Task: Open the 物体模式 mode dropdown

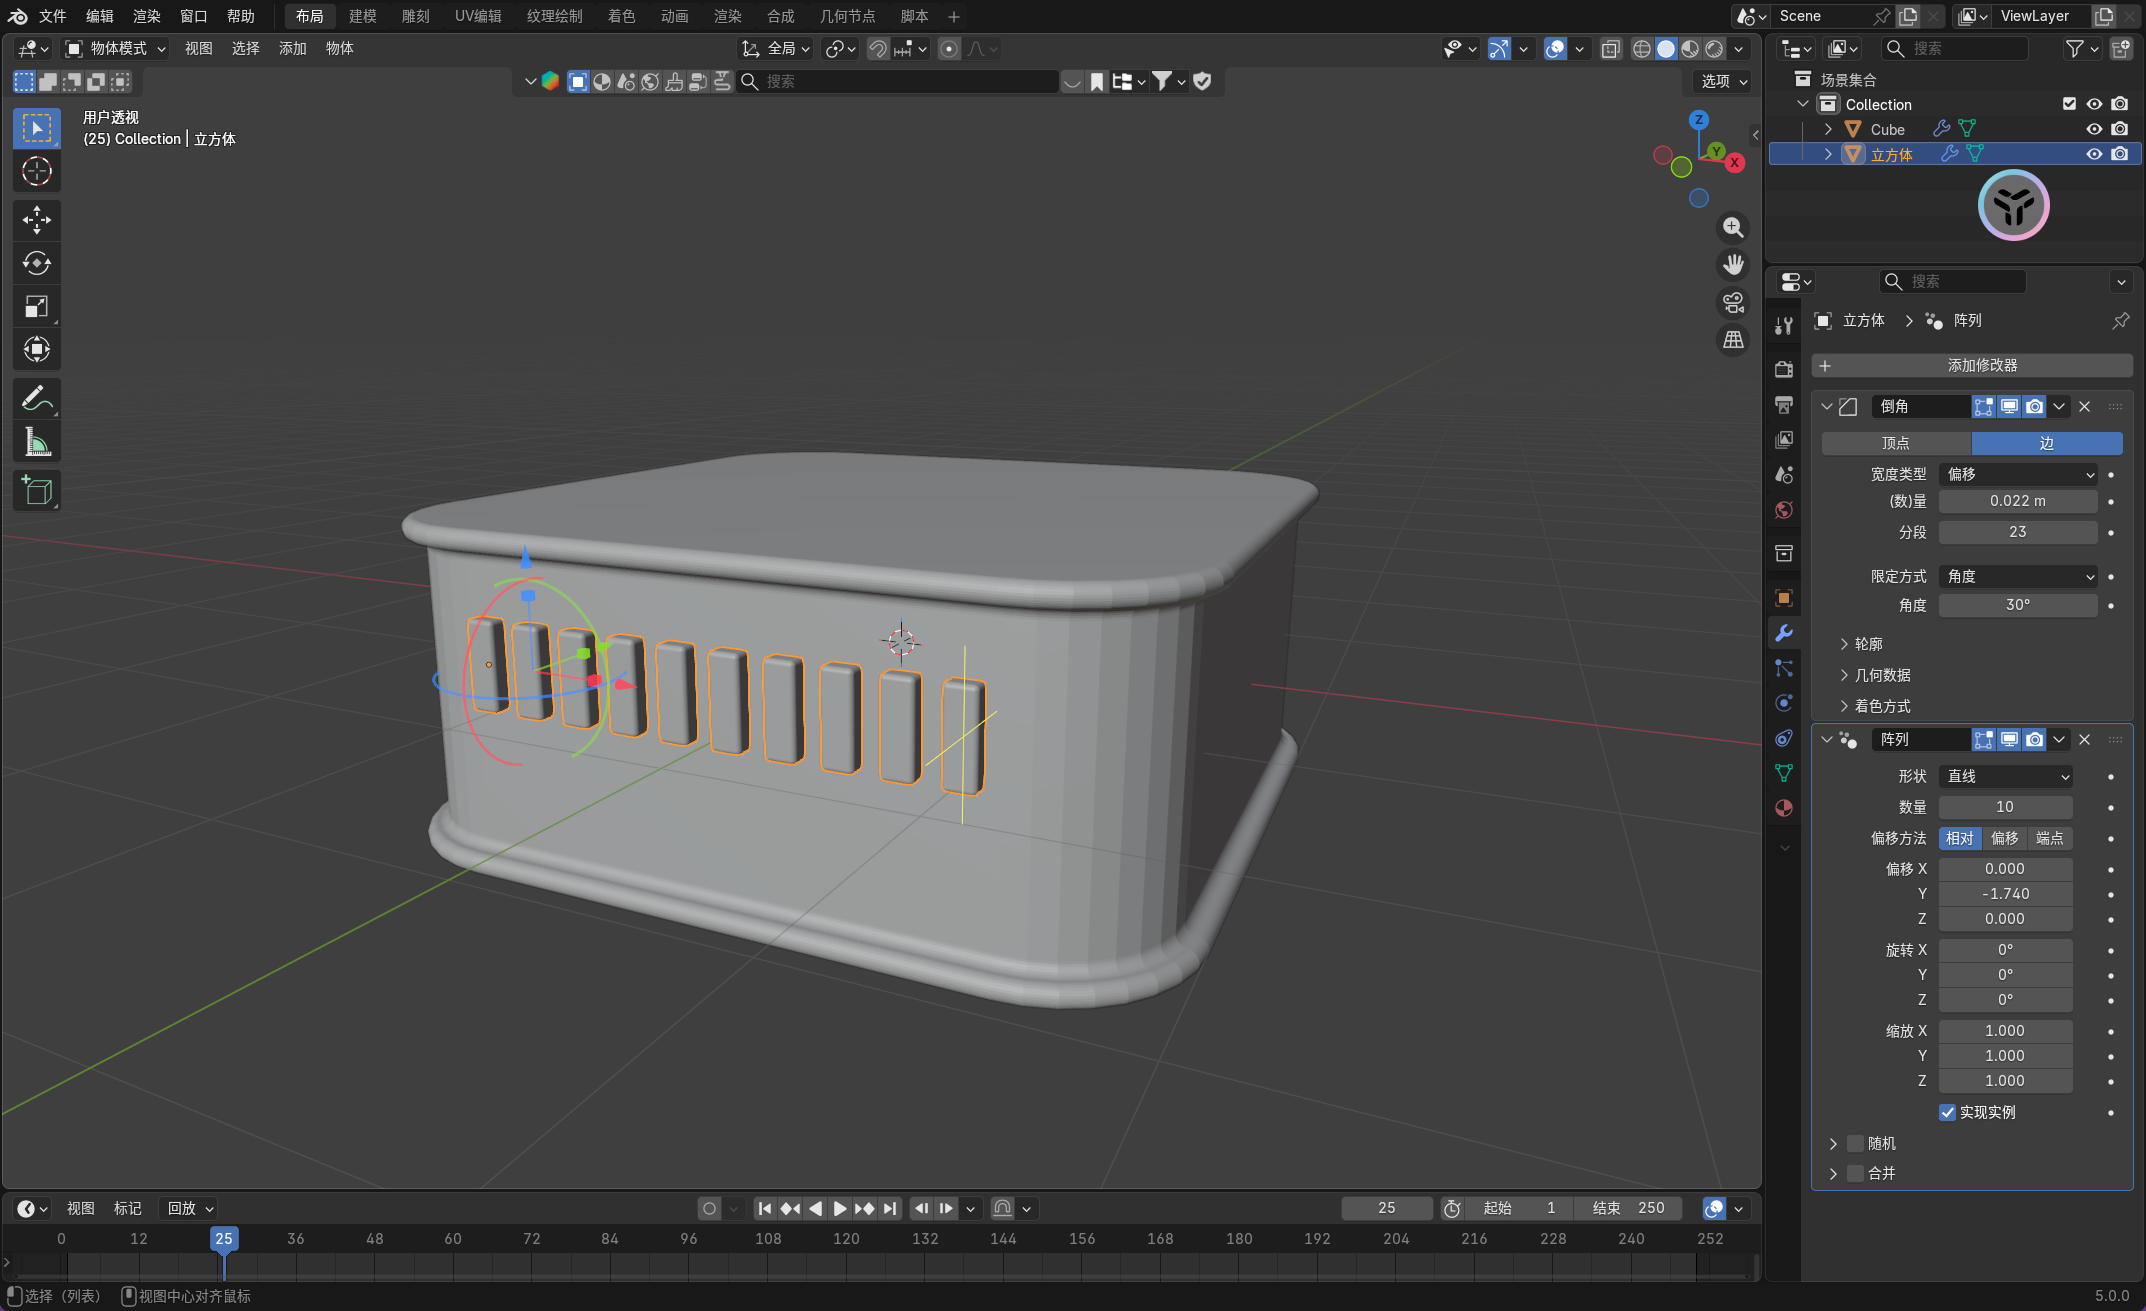Action: 116,48
